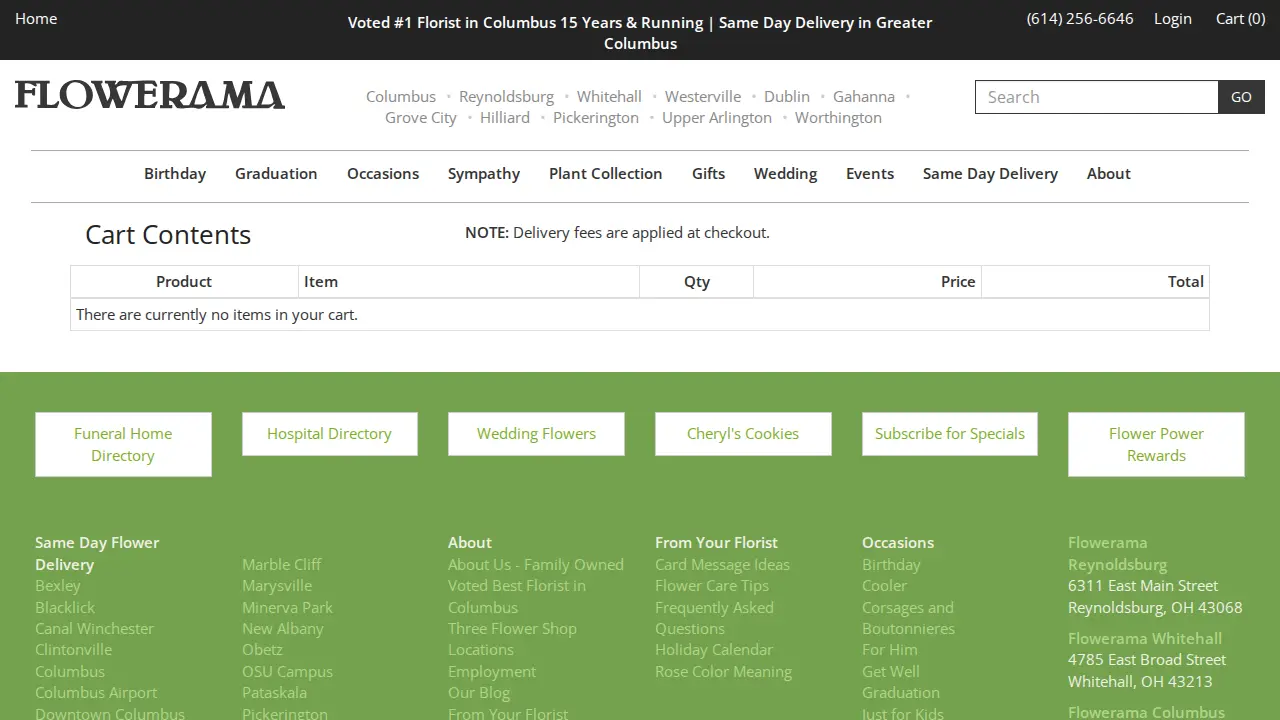Screen dimensions: 1280x720
Task: Open the Wedding Flowers button
Action: [536, 434]
